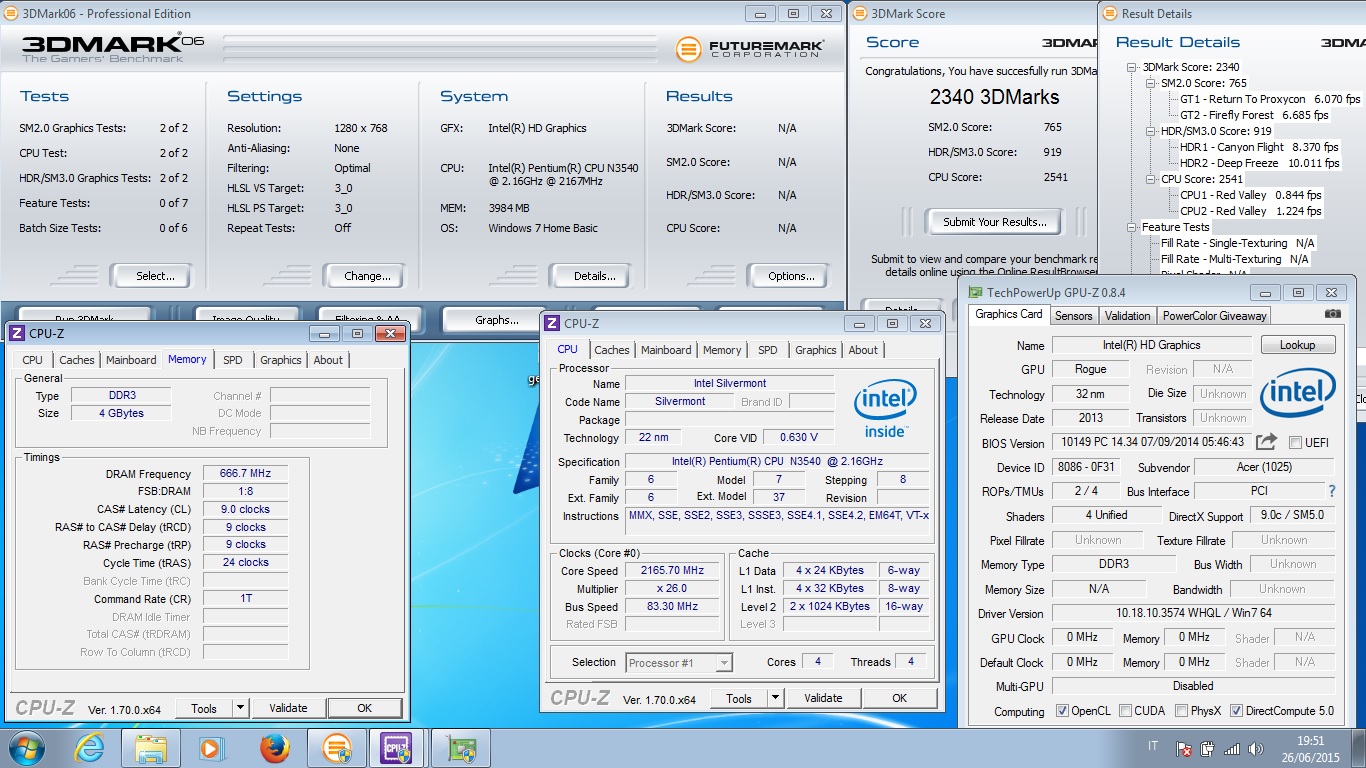
Task: Select GT1 - Return To Proxycon result row
Action: click(1270, 99)
